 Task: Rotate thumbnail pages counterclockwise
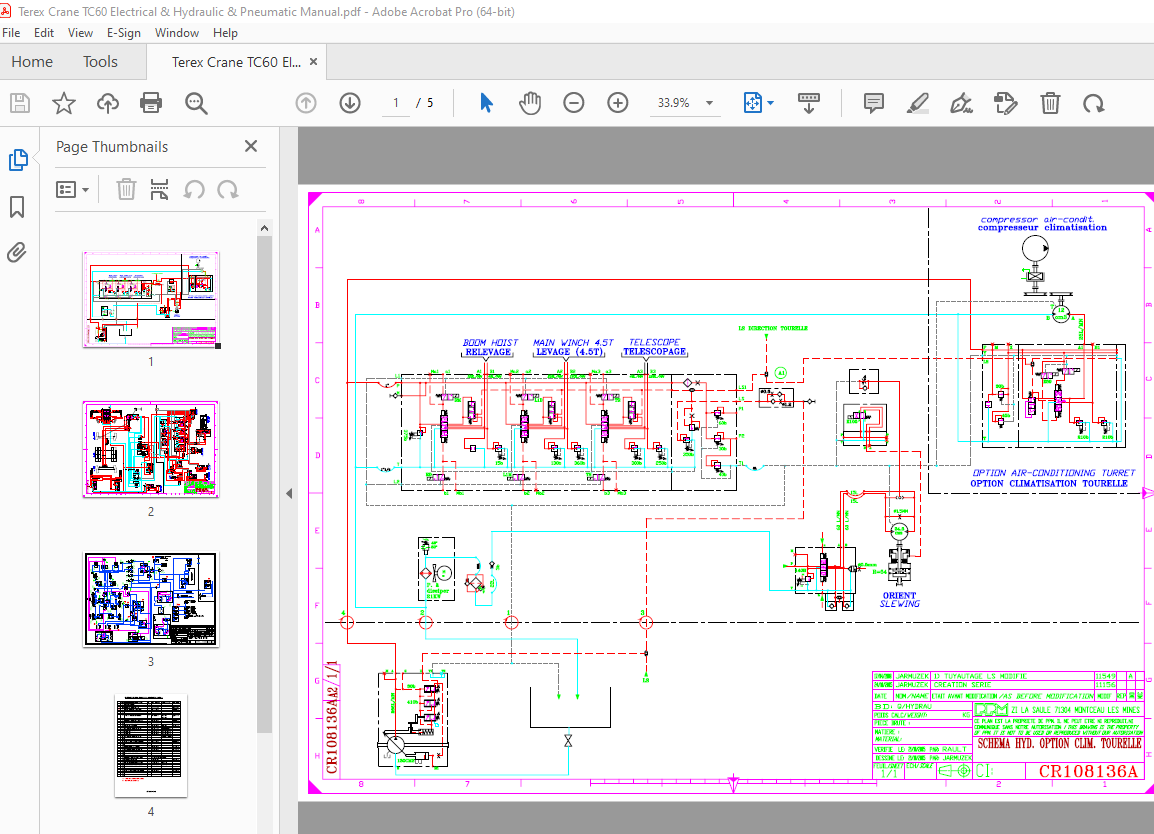pyautogui.click(x=194, y=190)
